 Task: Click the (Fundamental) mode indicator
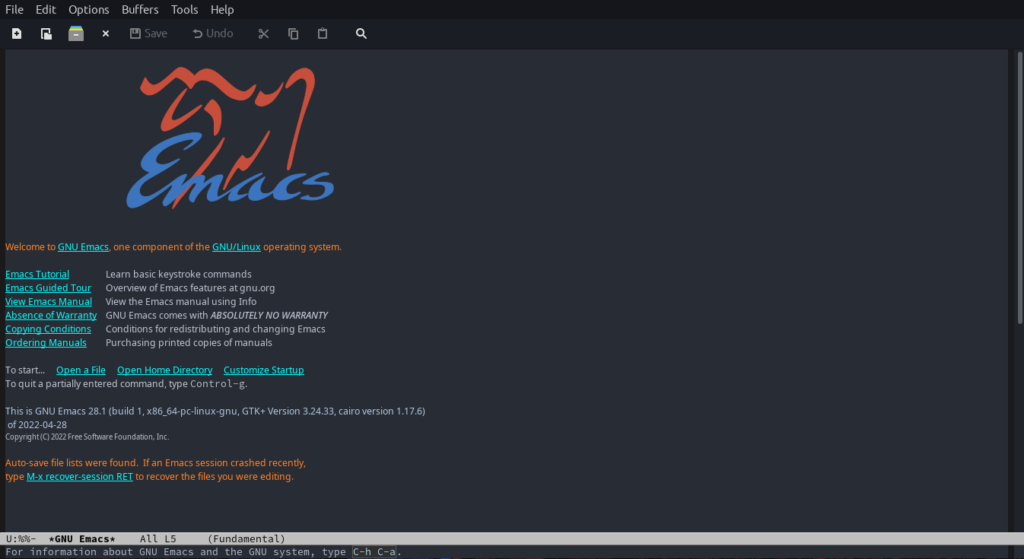click(246, 539)
